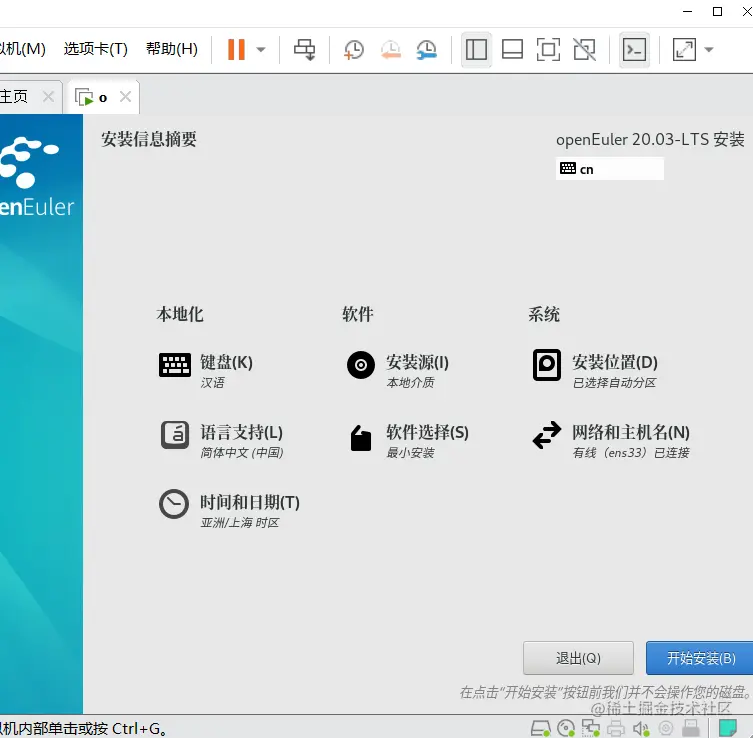
Task: Click the hard disk status bar icon
Action: [x=540, y=728]
